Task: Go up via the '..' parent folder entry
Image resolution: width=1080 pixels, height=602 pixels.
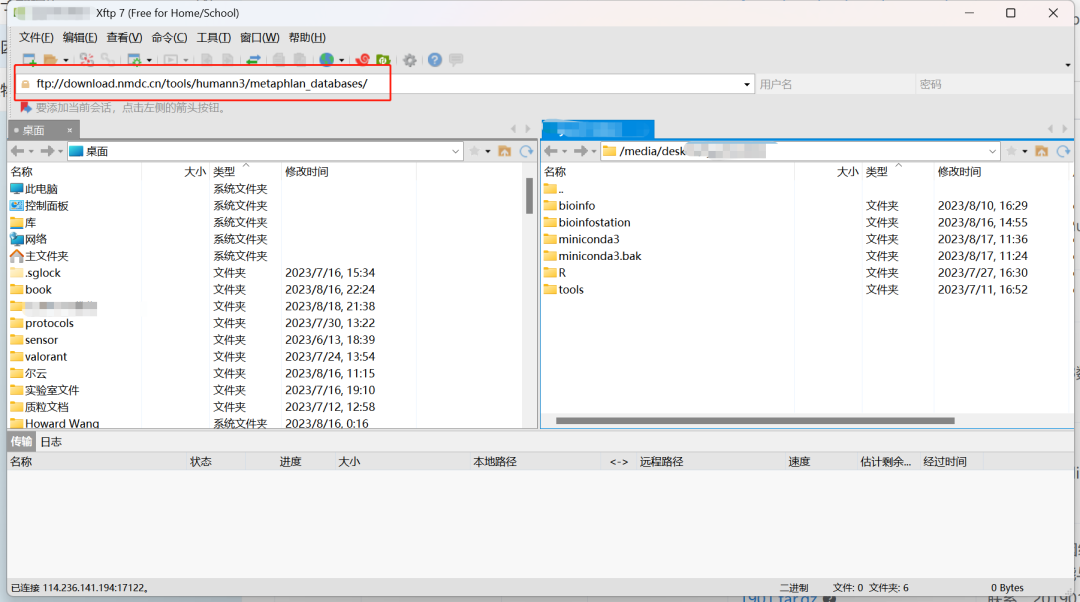Action: (x=554, y=189)
